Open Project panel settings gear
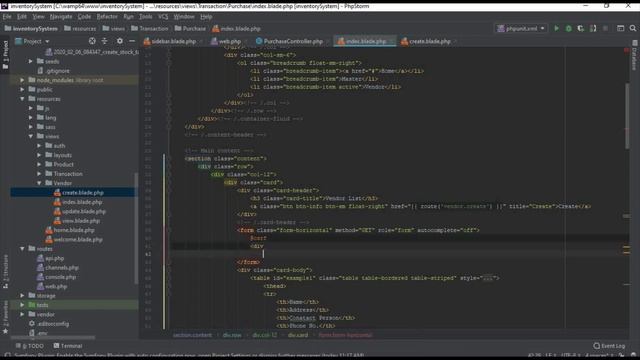This screenshot has height=360, width=640. (120, 41)
